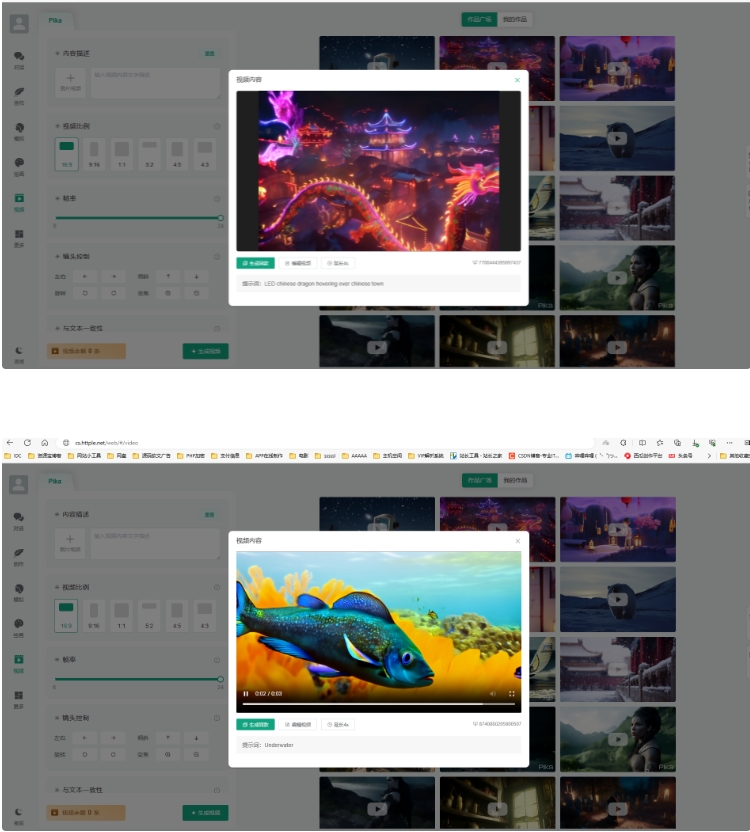Pan camera right arrow in fish-video screenshot

(x=113, y=738)
